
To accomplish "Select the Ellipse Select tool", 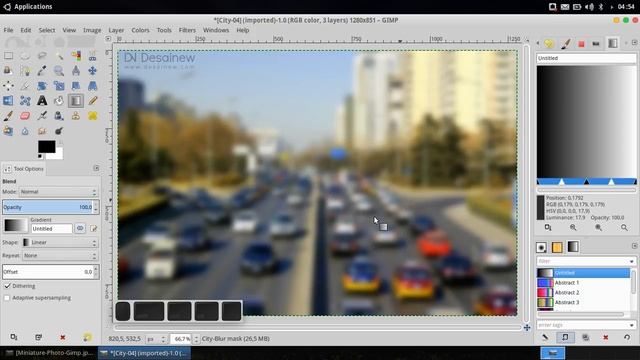I will click(x=25, y=56).
